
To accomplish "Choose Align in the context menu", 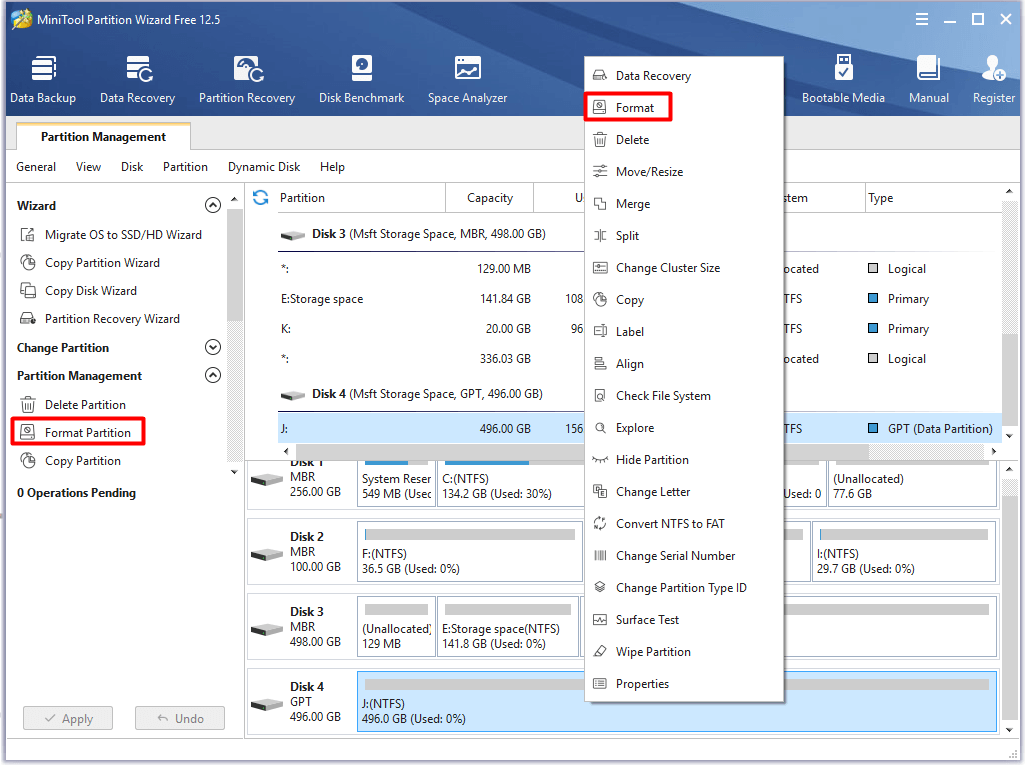I will (684, 364).
